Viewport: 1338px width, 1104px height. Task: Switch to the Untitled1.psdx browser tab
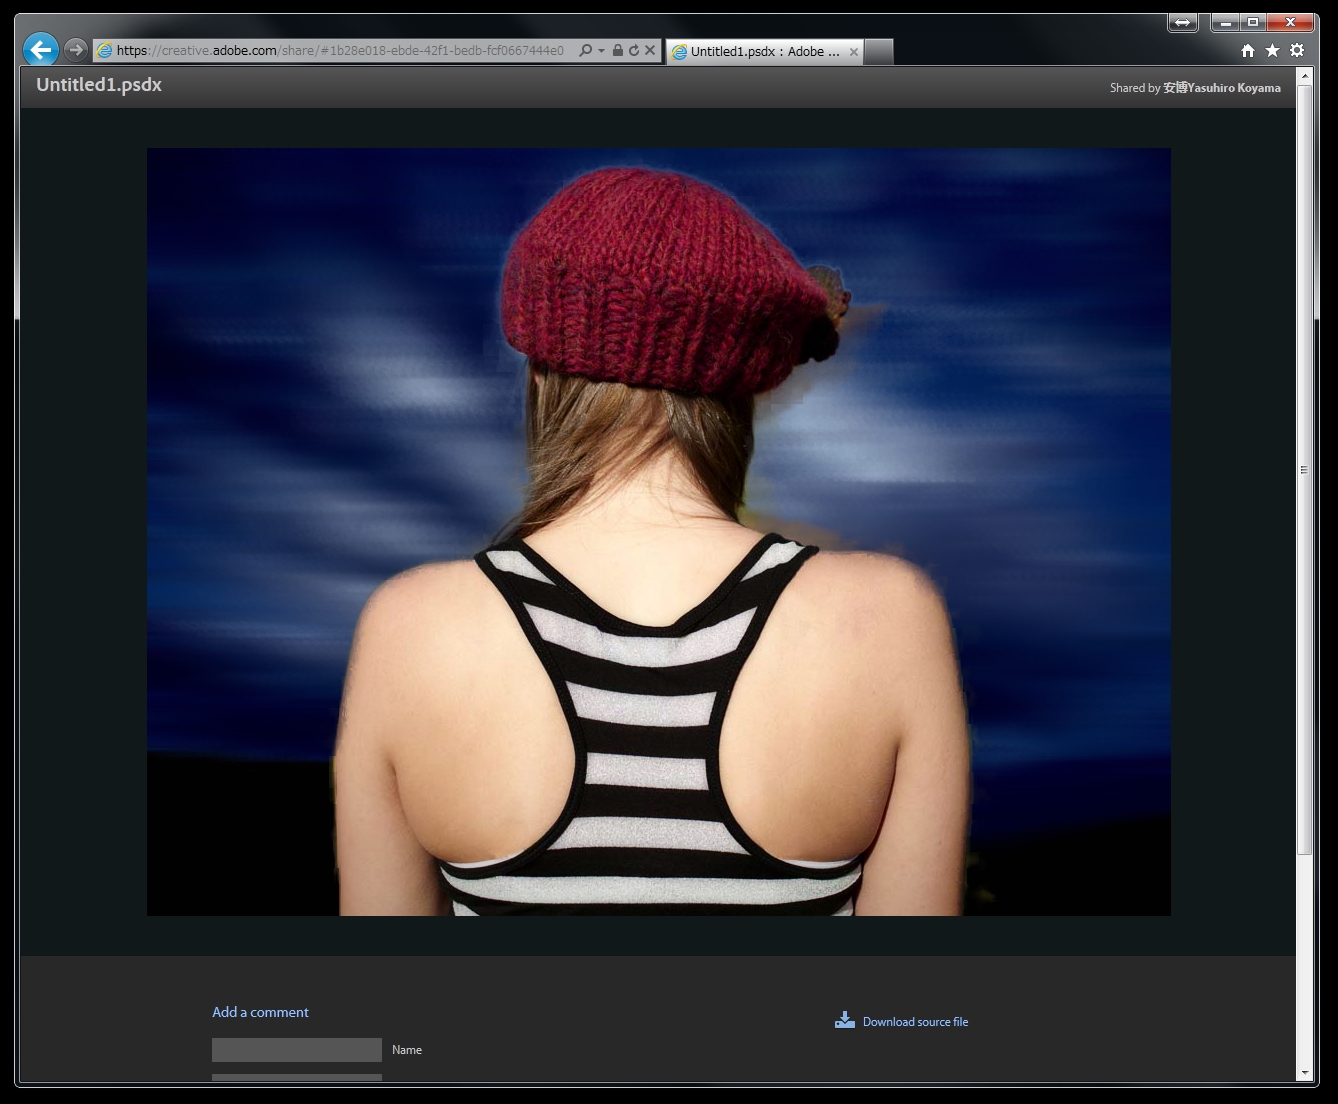point(755,51)
